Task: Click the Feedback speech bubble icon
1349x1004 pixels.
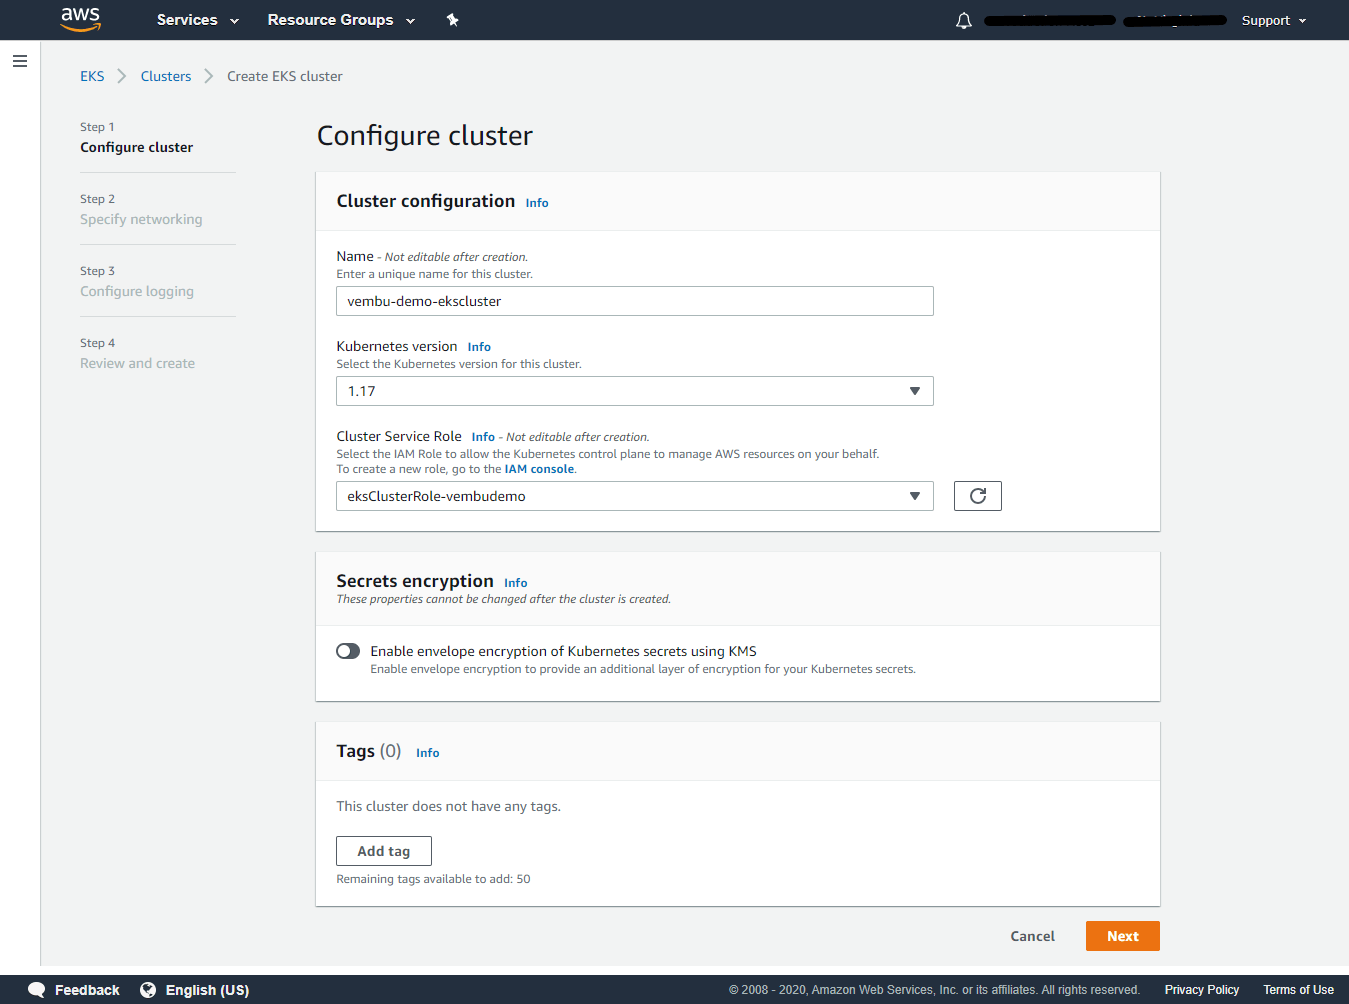Action: point(37,990)
